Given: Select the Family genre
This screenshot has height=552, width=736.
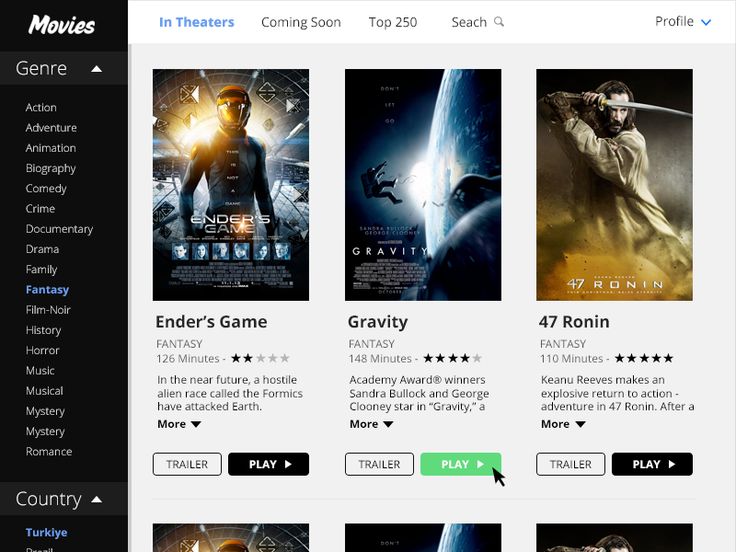Looking at the screenshot, I should click(41, 269).
